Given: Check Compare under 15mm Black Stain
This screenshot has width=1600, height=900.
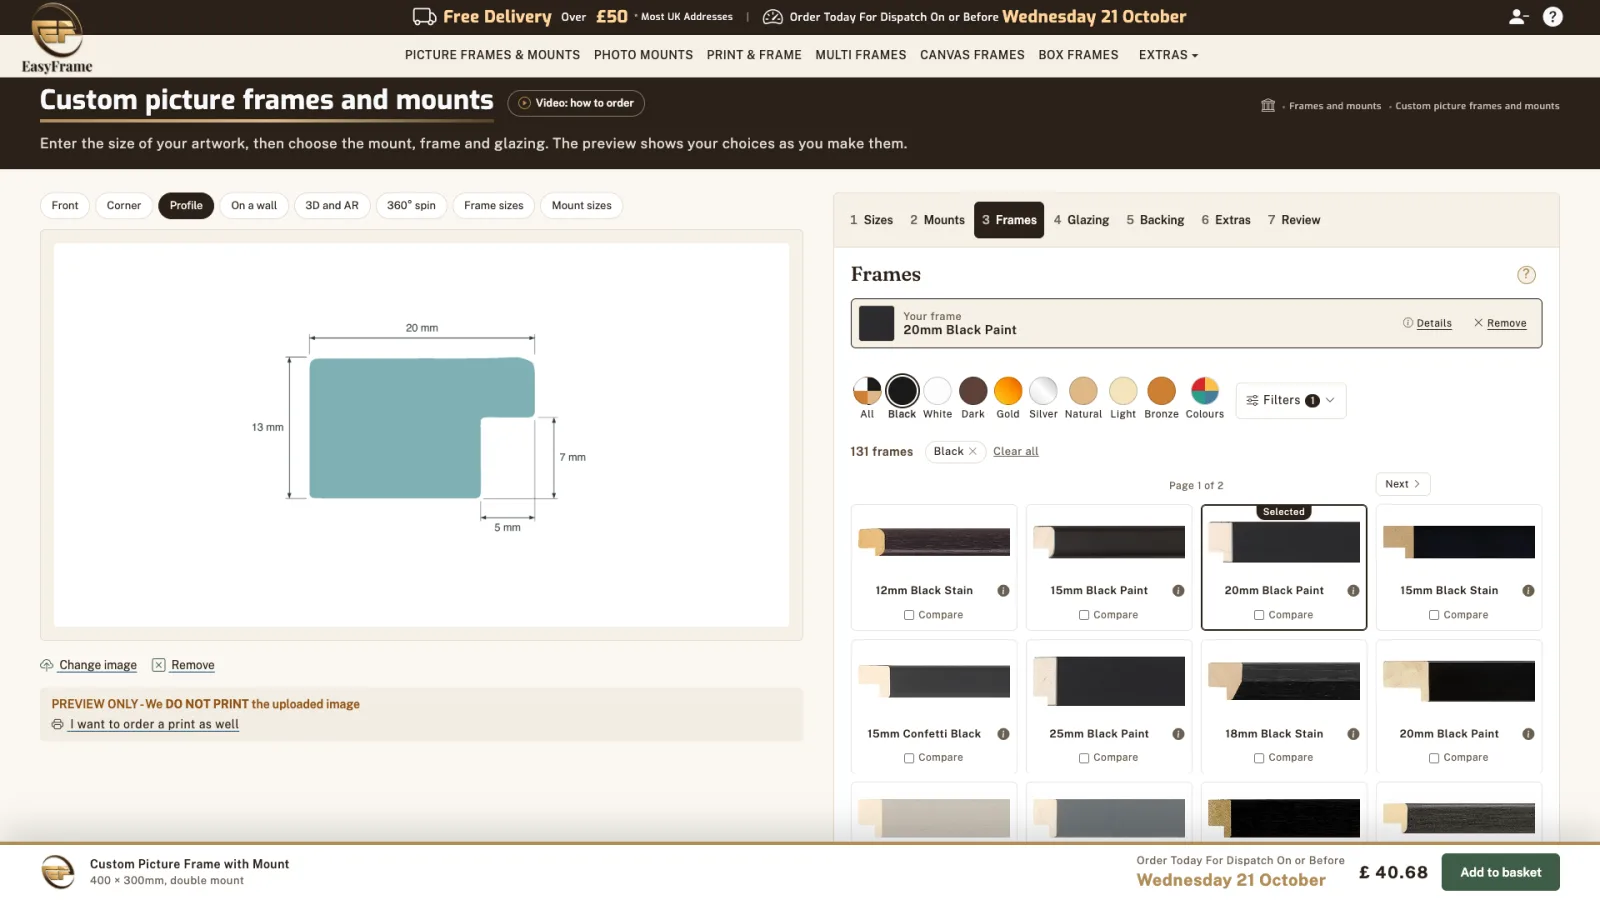Looking at the screenshot, I should (x=1434, y=615).
